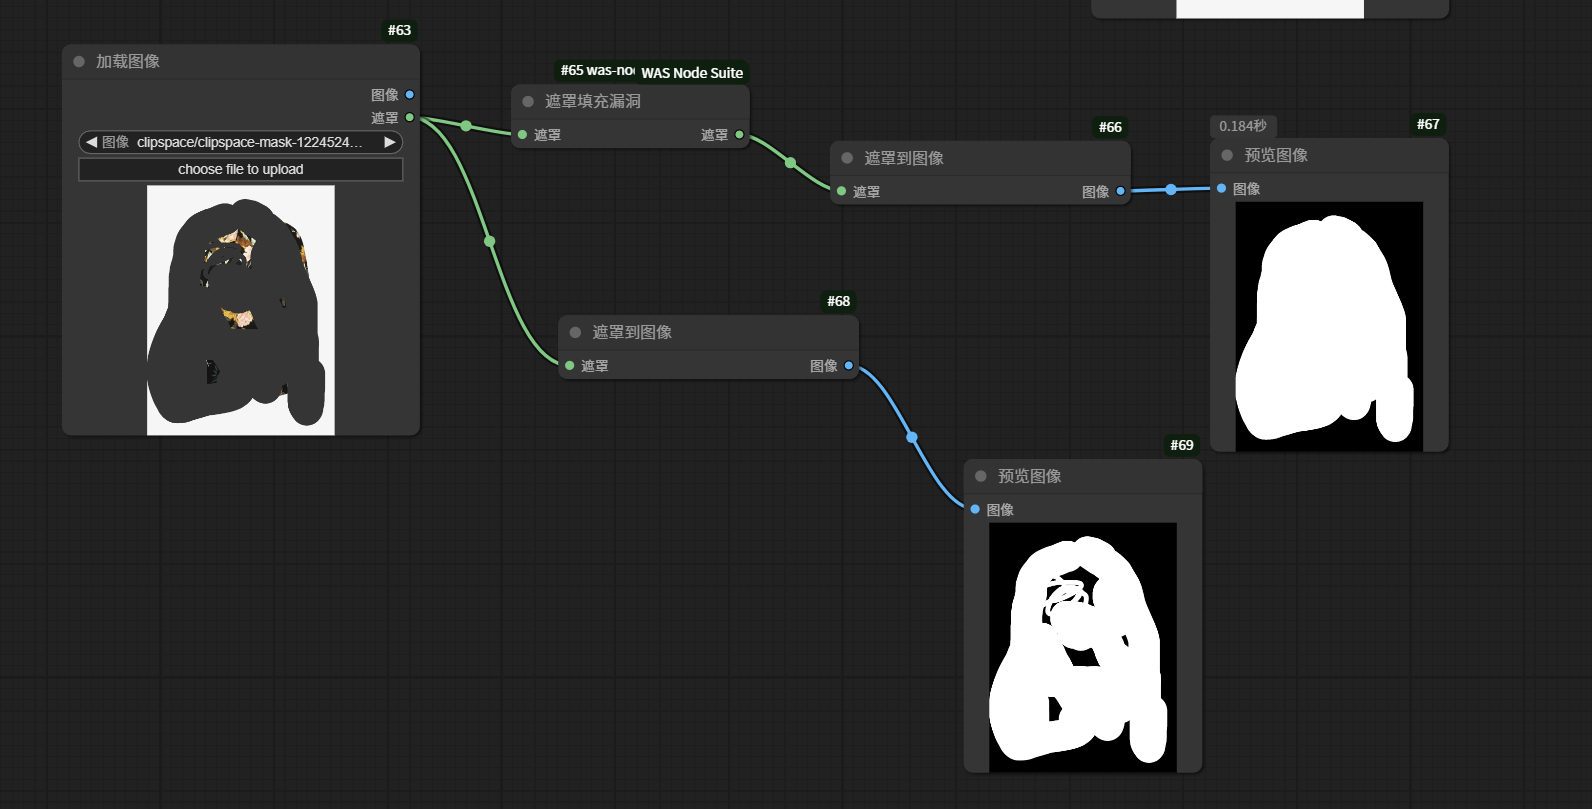Open the clipspace-mask image file combo box
The height and width of the screenshot is (809, 1592).
241,142
